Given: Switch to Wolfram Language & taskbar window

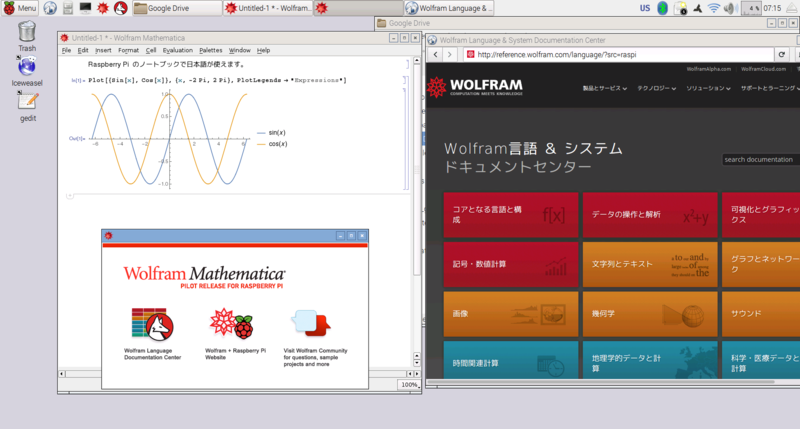Looking at the screenshot, I should (448, 8).
